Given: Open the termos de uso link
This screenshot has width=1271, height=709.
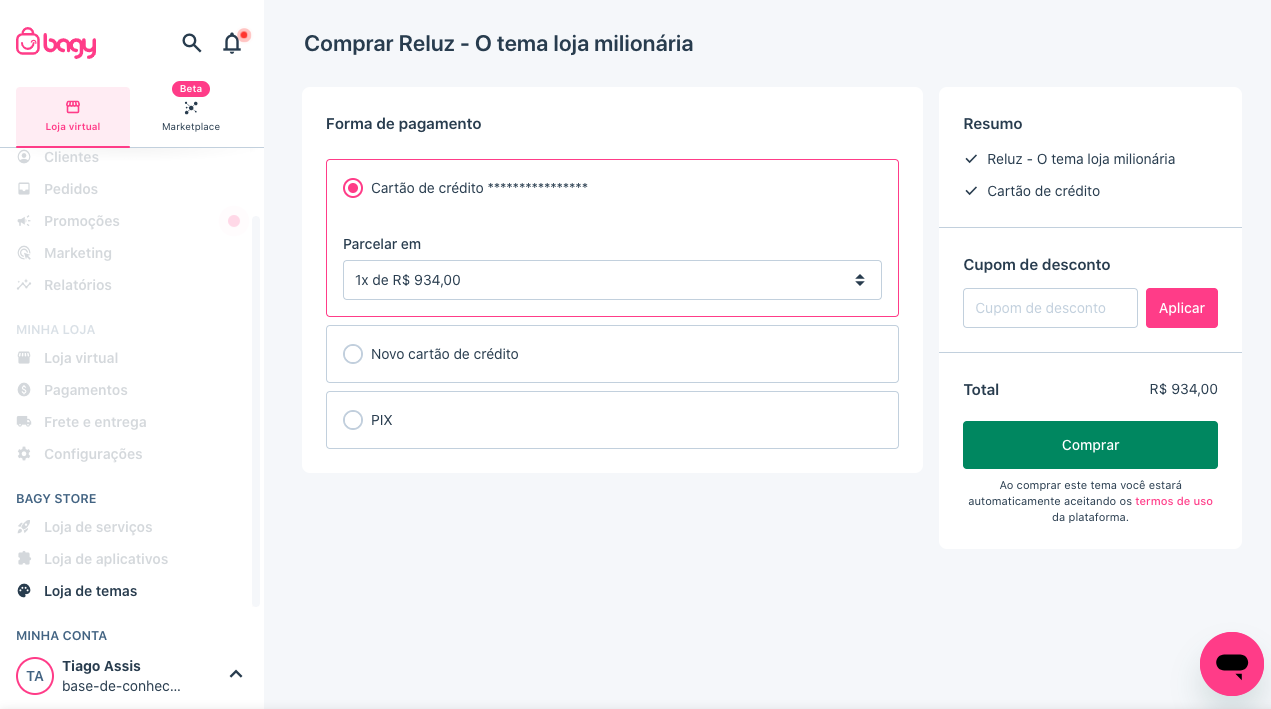Looking at the screenshot, I should click(1174, 501).
